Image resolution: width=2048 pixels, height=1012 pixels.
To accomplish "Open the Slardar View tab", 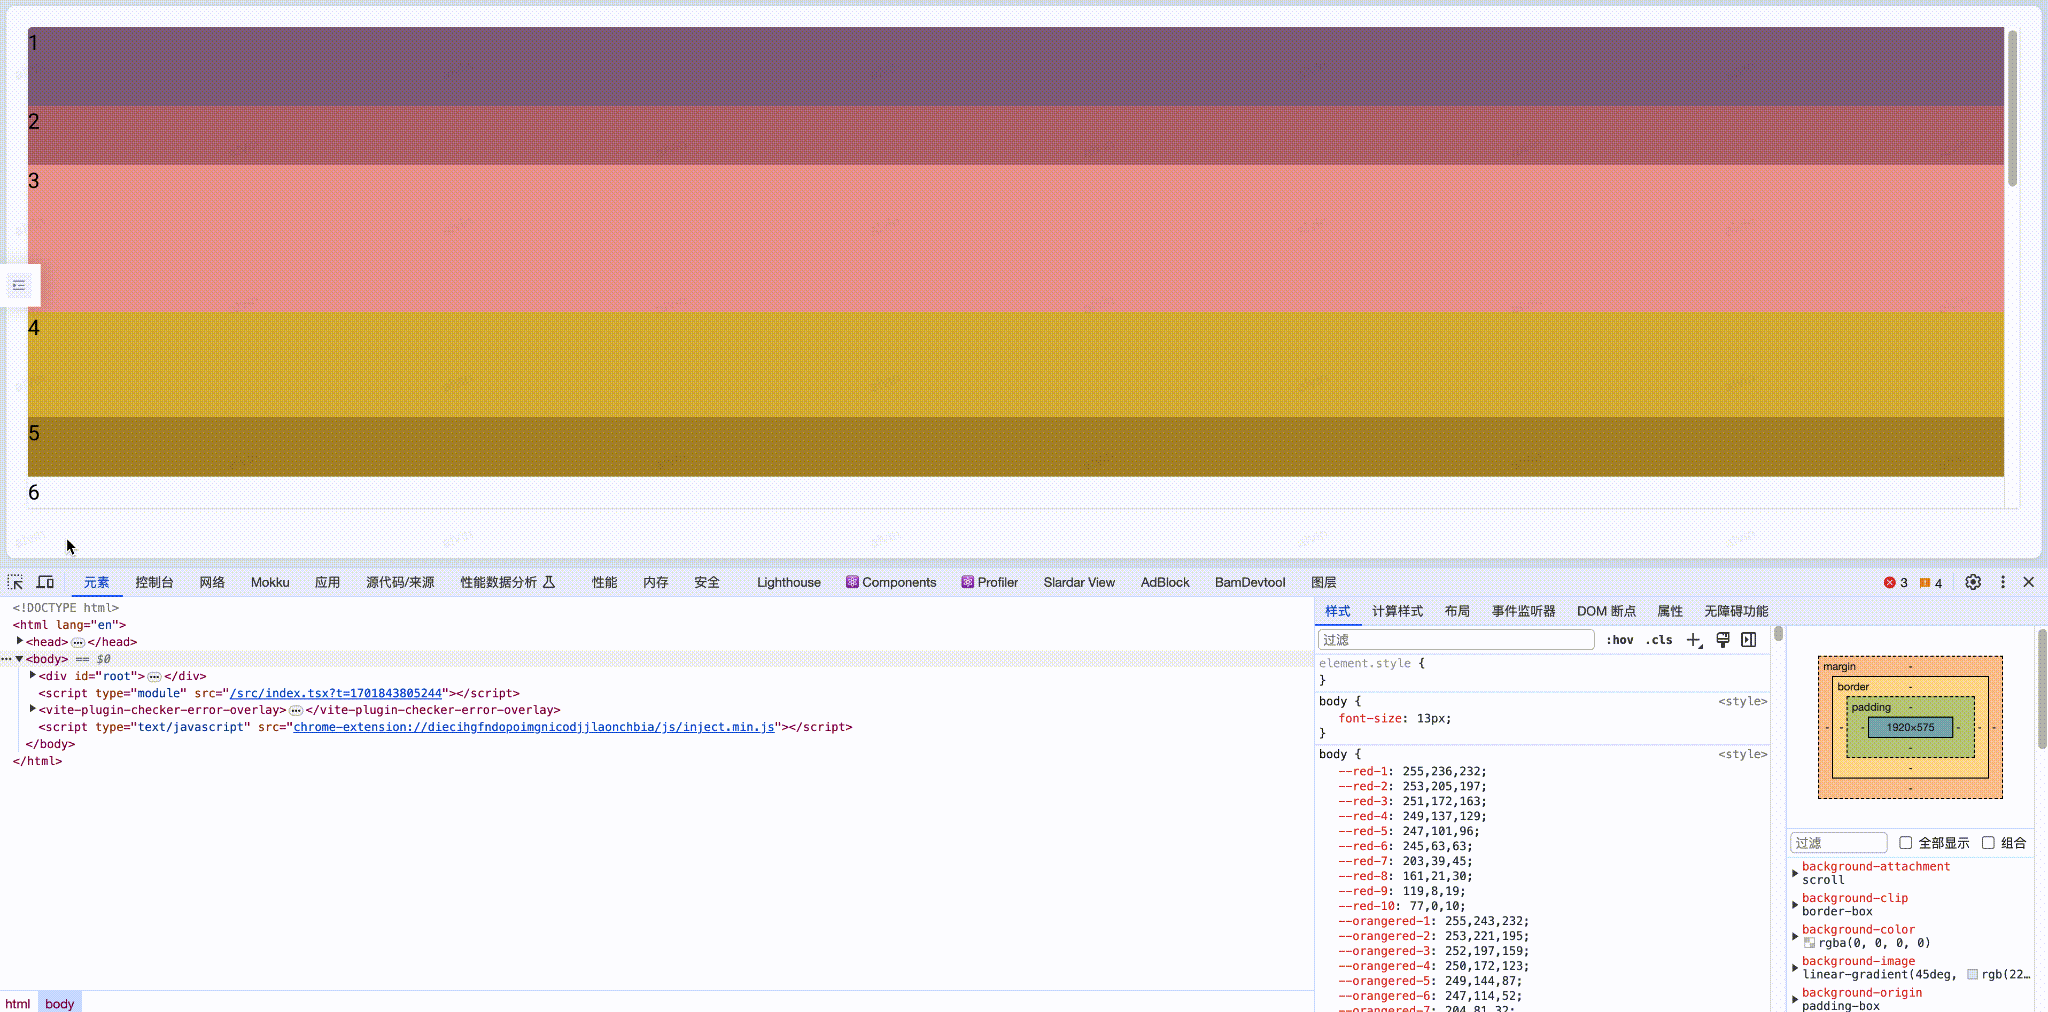I will coord(1079,582).
